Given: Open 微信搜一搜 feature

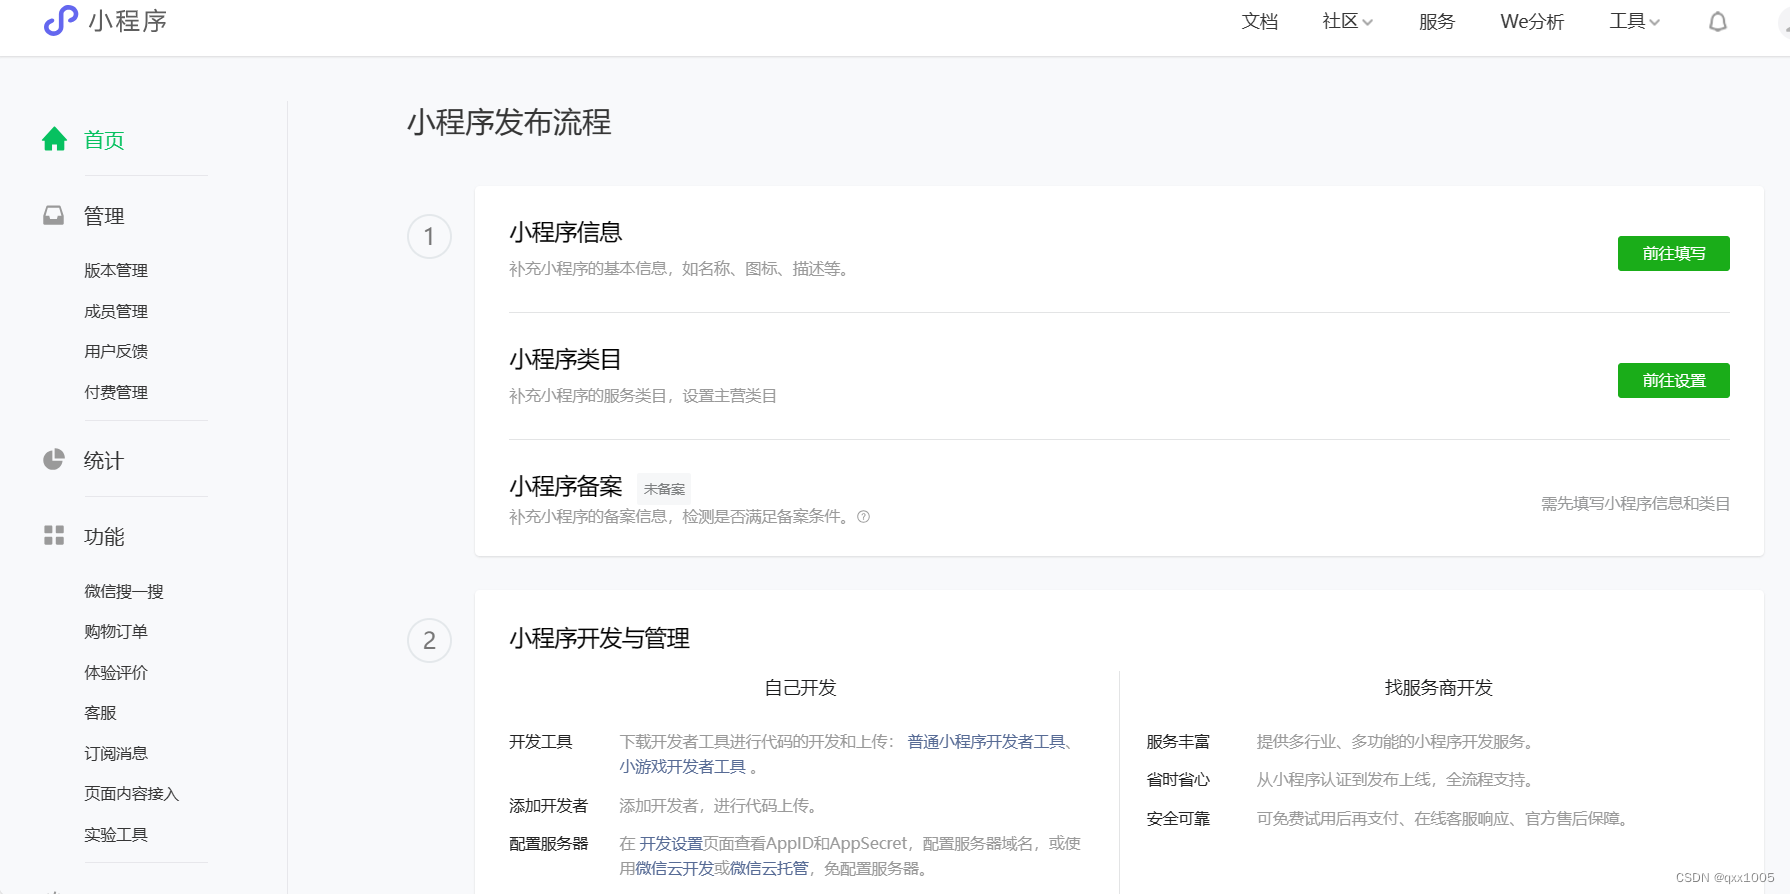Looking at the screenshot, I should pos(124,591).
